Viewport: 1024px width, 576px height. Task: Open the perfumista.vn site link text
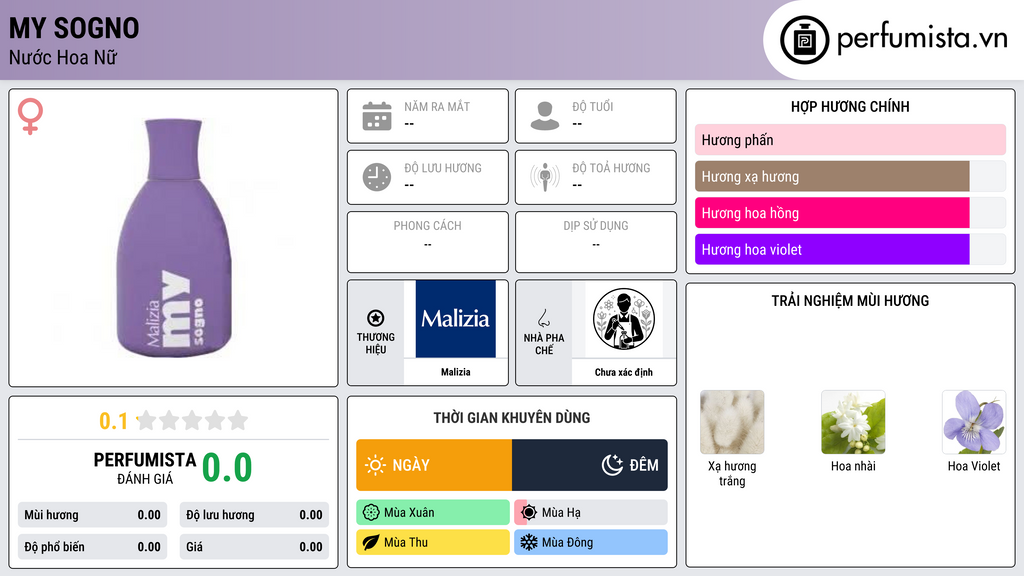coord(922,39)
